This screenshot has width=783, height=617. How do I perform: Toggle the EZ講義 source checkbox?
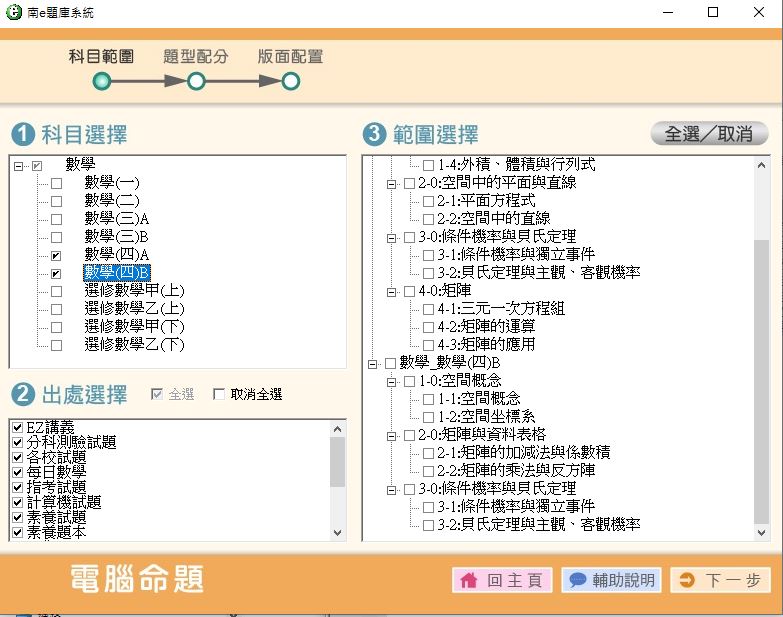18,428
